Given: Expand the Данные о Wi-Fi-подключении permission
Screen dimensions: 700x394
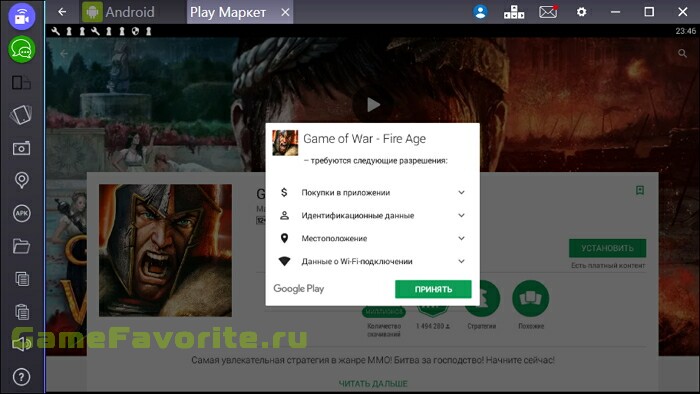Looking at the screenshot, I should [372, 261].
